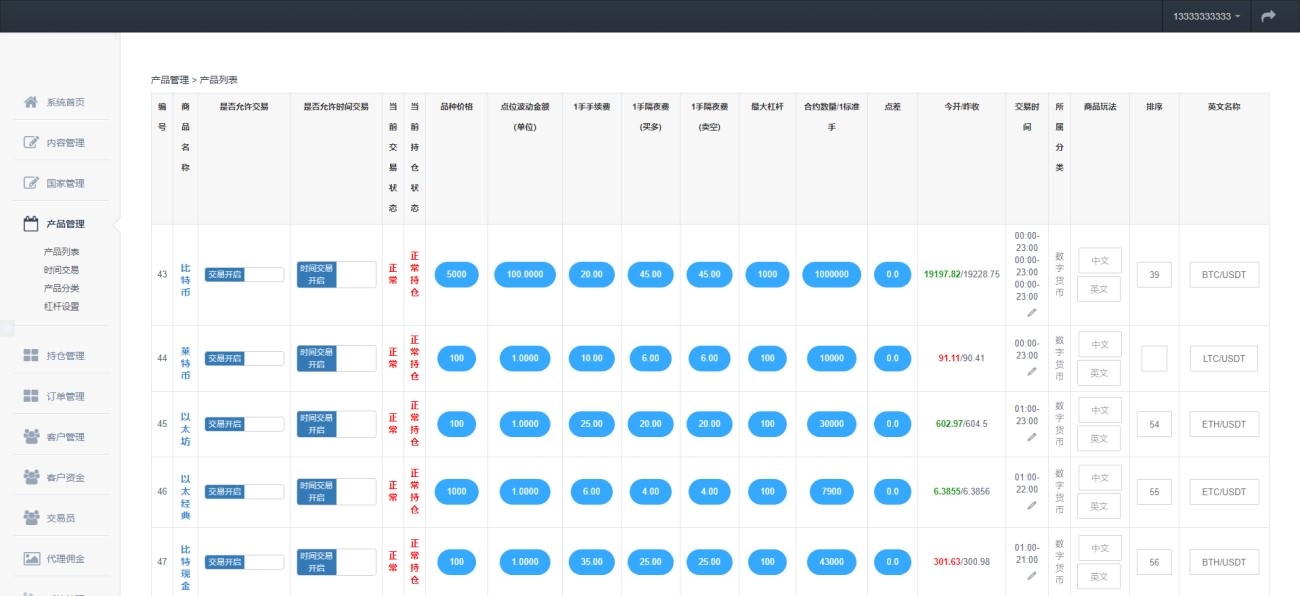The image size is (1300, 596).
Task: Click the 7900 contract quantity pill
Action: coord(832,491)
